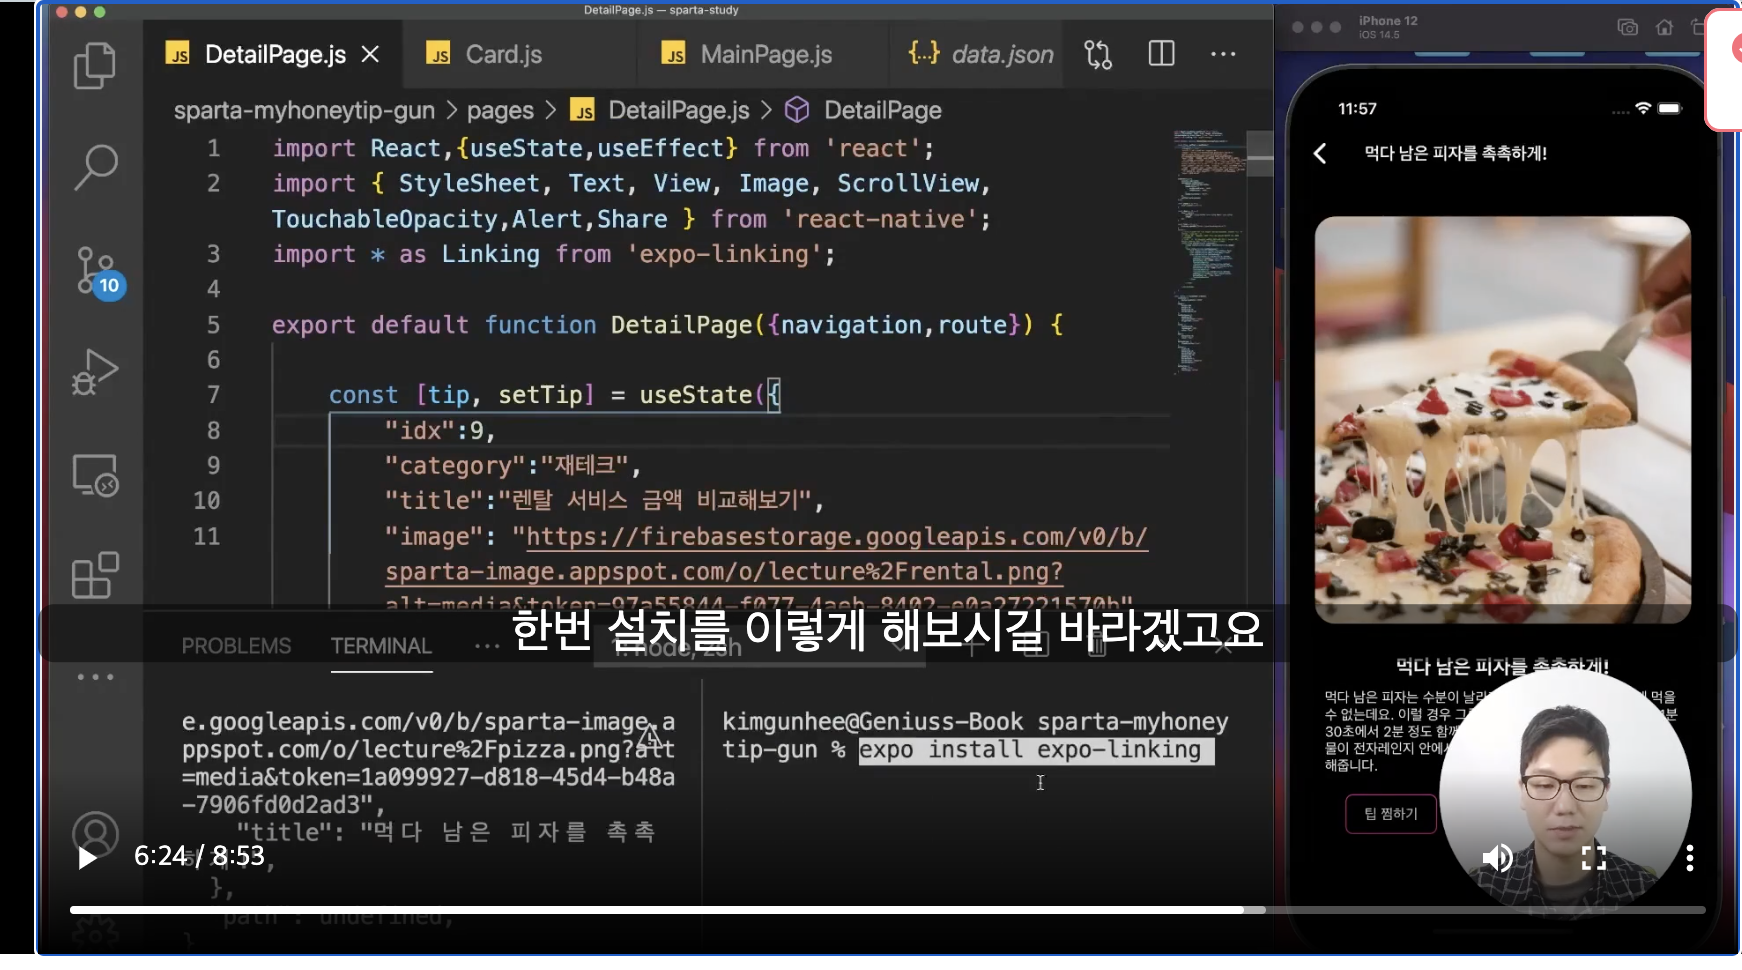Open the pages breadcrumb folder
The image size is (1742, 970).
pyautogui.click(x=500, y=110)
